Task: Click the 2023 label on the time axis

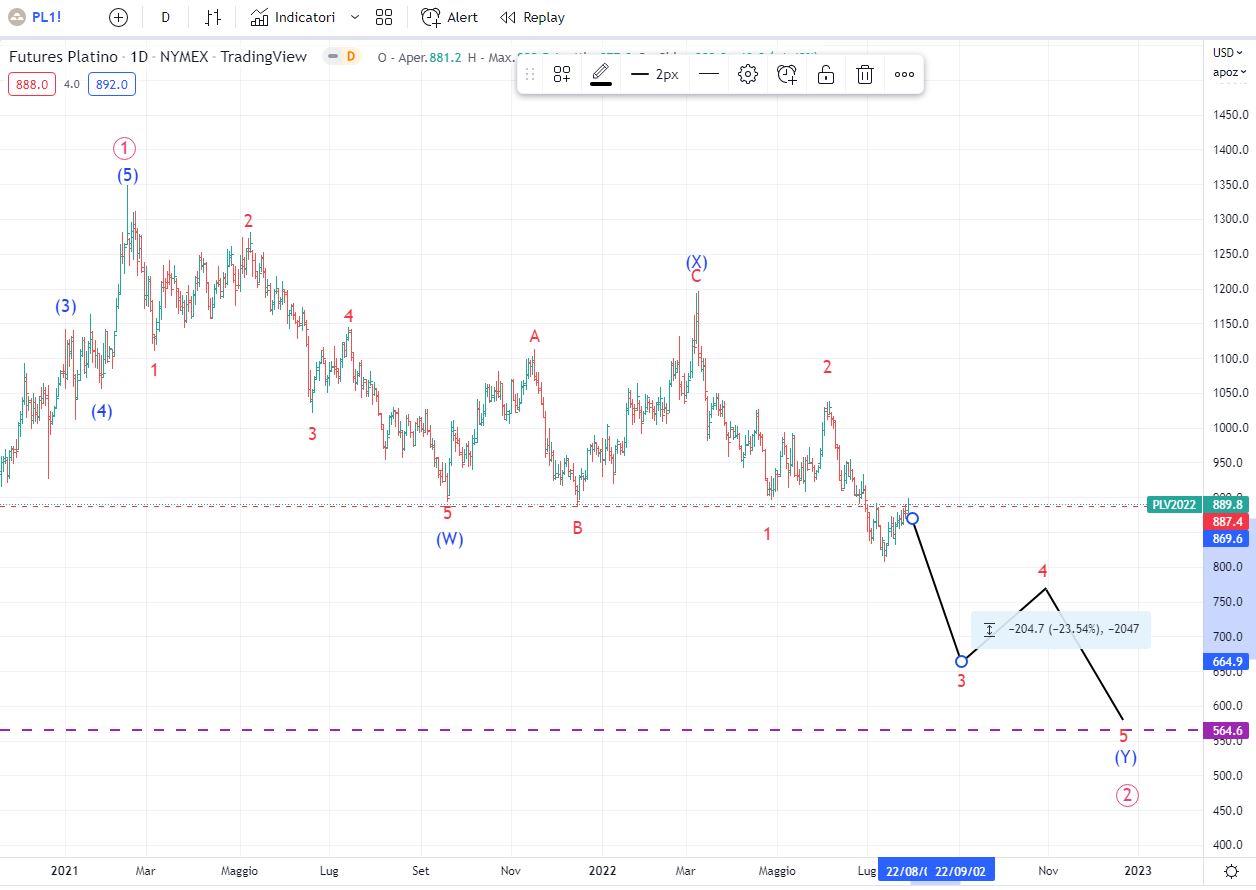Action: tap(1139, 871)
